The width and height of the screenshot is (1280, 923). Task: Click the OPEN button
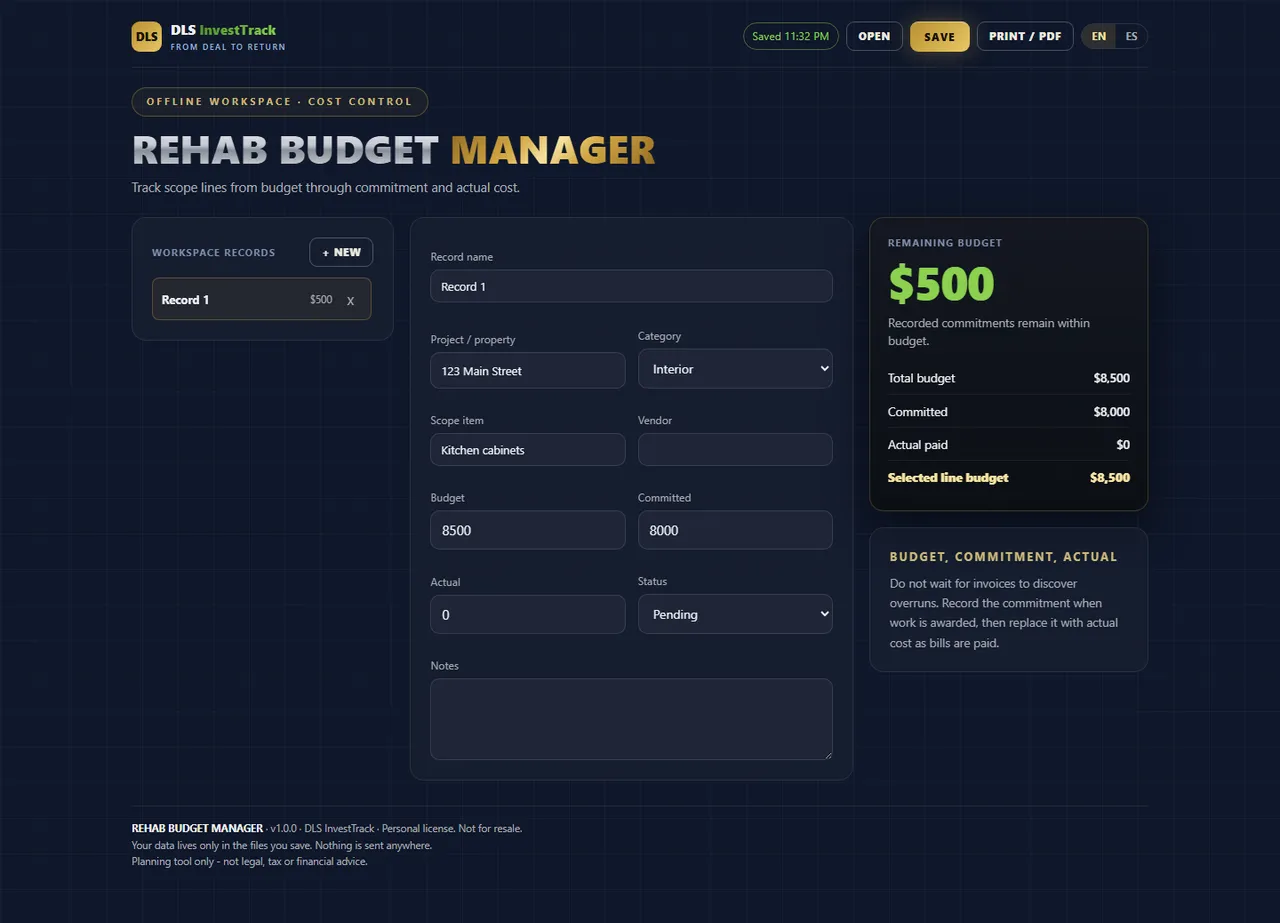click(x=874, y=36)
